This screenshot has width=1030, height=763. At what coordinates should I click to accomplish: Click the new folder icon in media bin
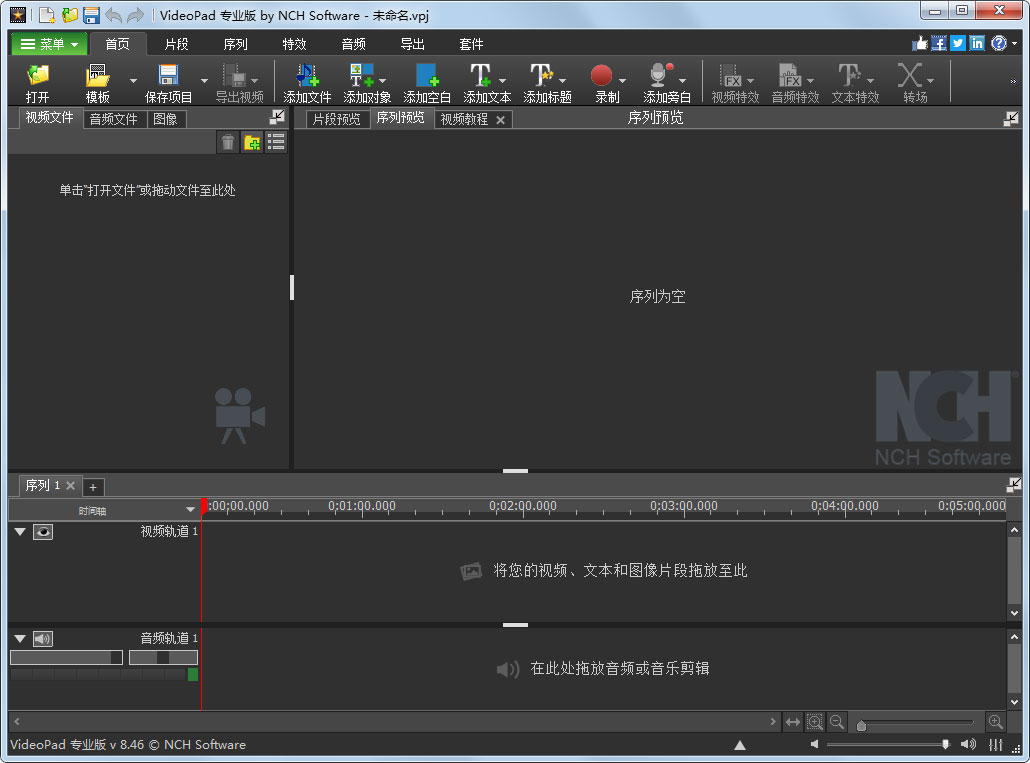click(252, 143)
